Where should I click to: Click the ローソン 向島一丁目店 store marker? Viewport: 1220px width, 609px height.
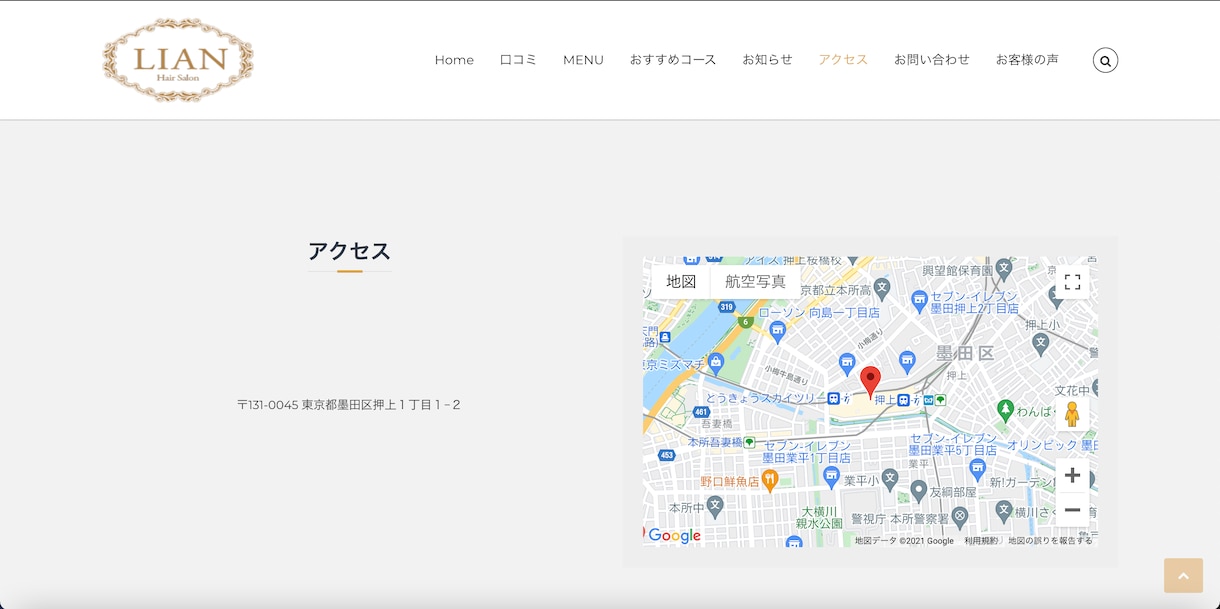(778, 330)
